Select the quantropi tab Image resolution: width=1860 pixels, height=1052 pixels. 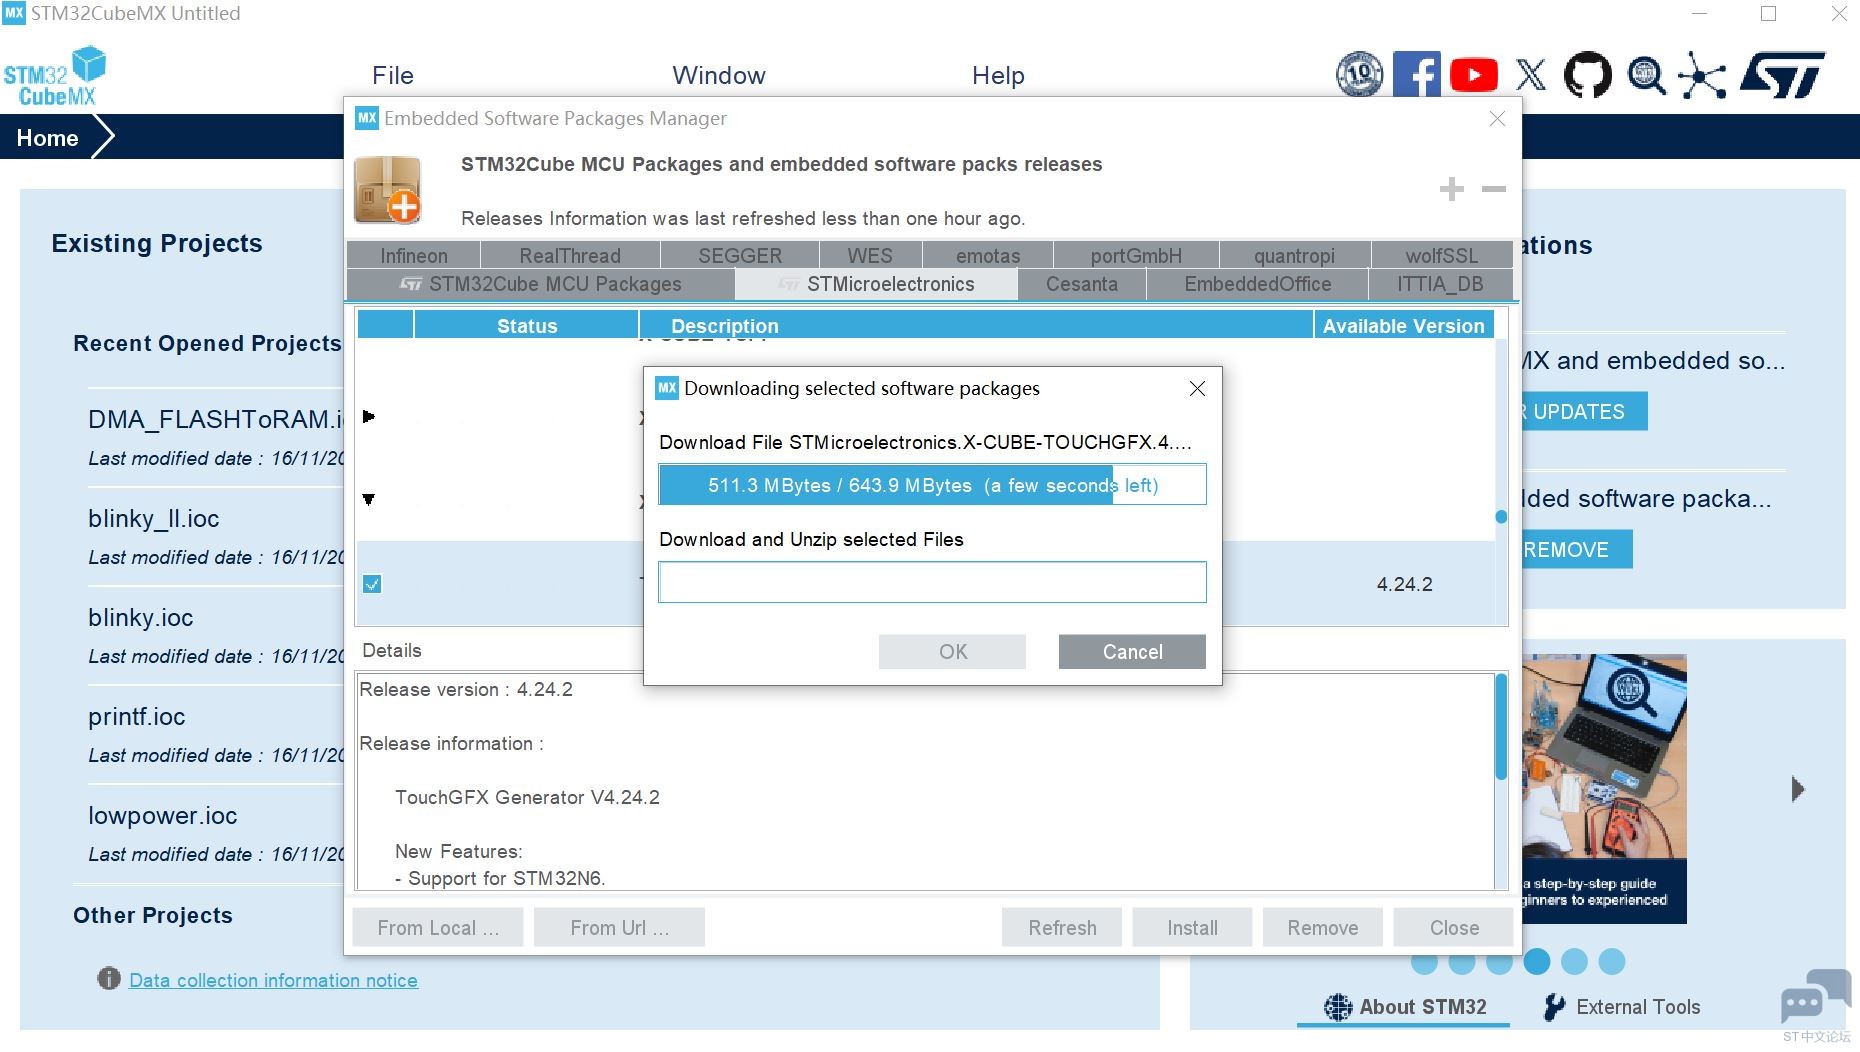(x=1294, y=256)
